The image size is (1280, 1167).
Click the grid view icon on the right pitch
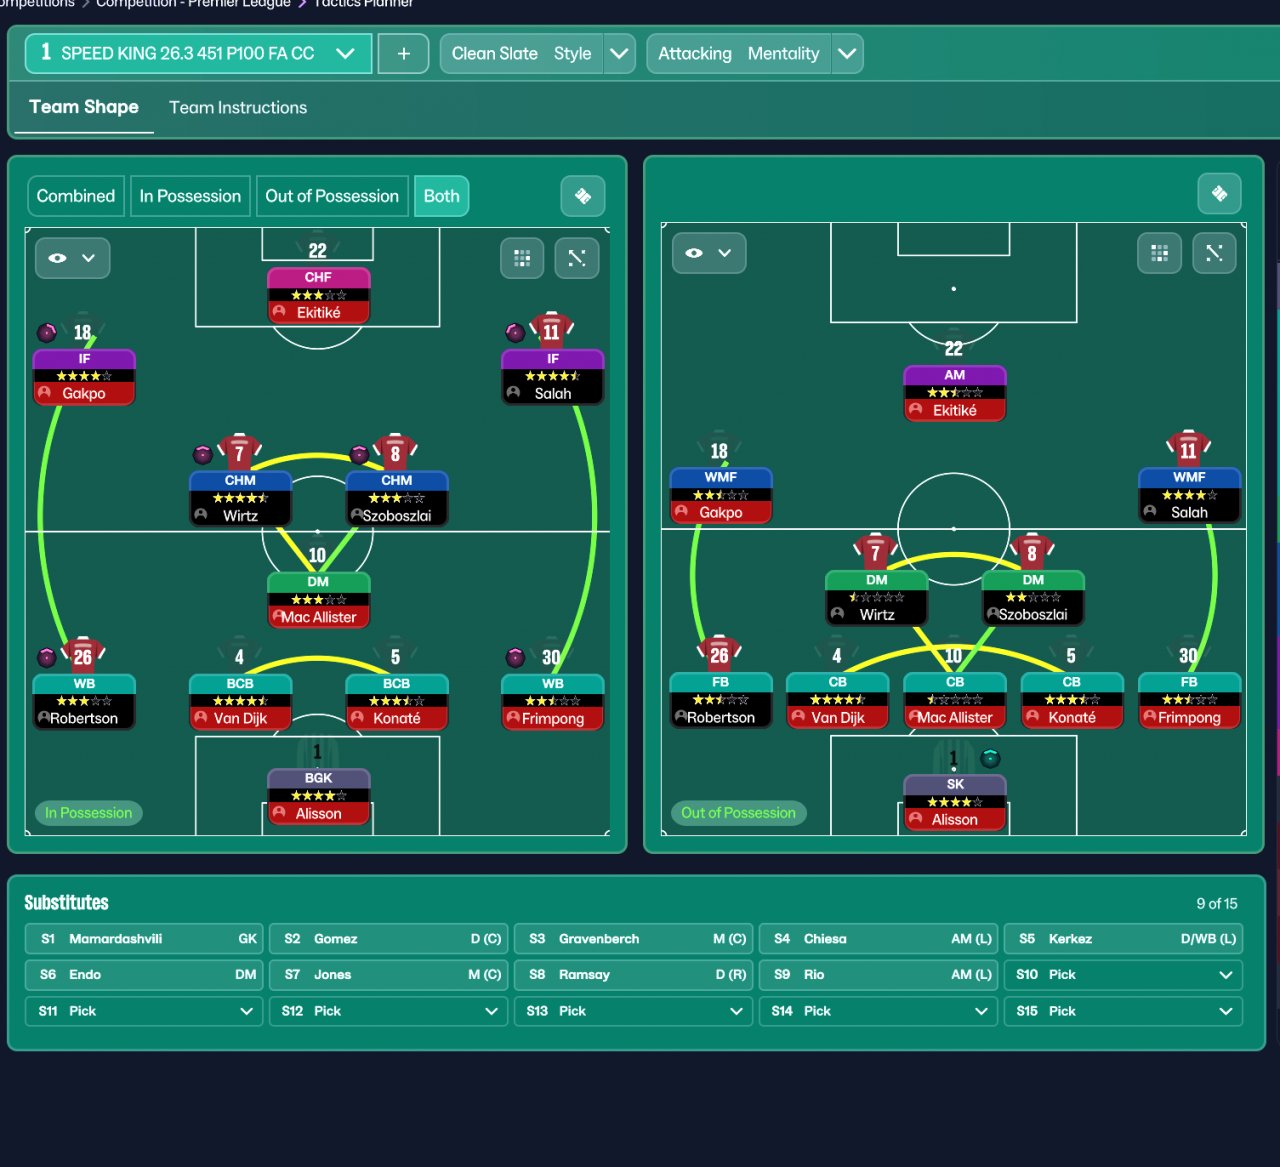(1159, 253)
